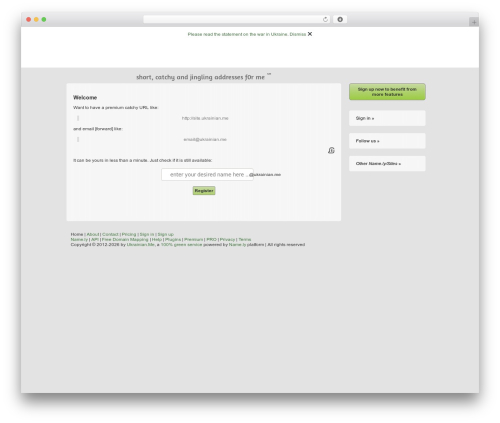Open Home in the footer menu
Image resolution: width=500 pixels, height=423 pixels.
click(x=77, y=234)
